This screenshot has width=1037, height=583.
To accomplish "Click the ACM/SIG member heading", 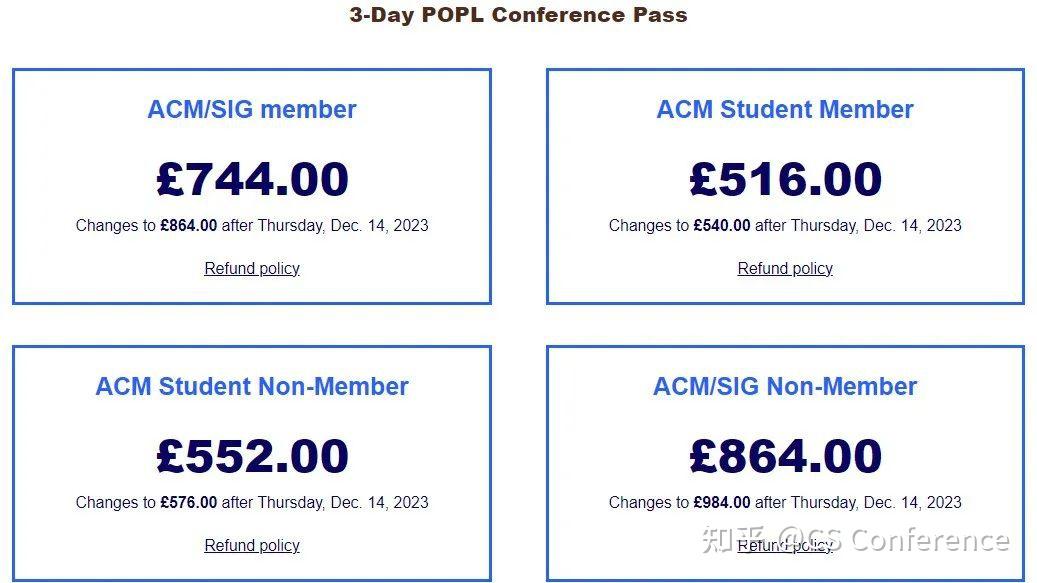I will 251,110.
